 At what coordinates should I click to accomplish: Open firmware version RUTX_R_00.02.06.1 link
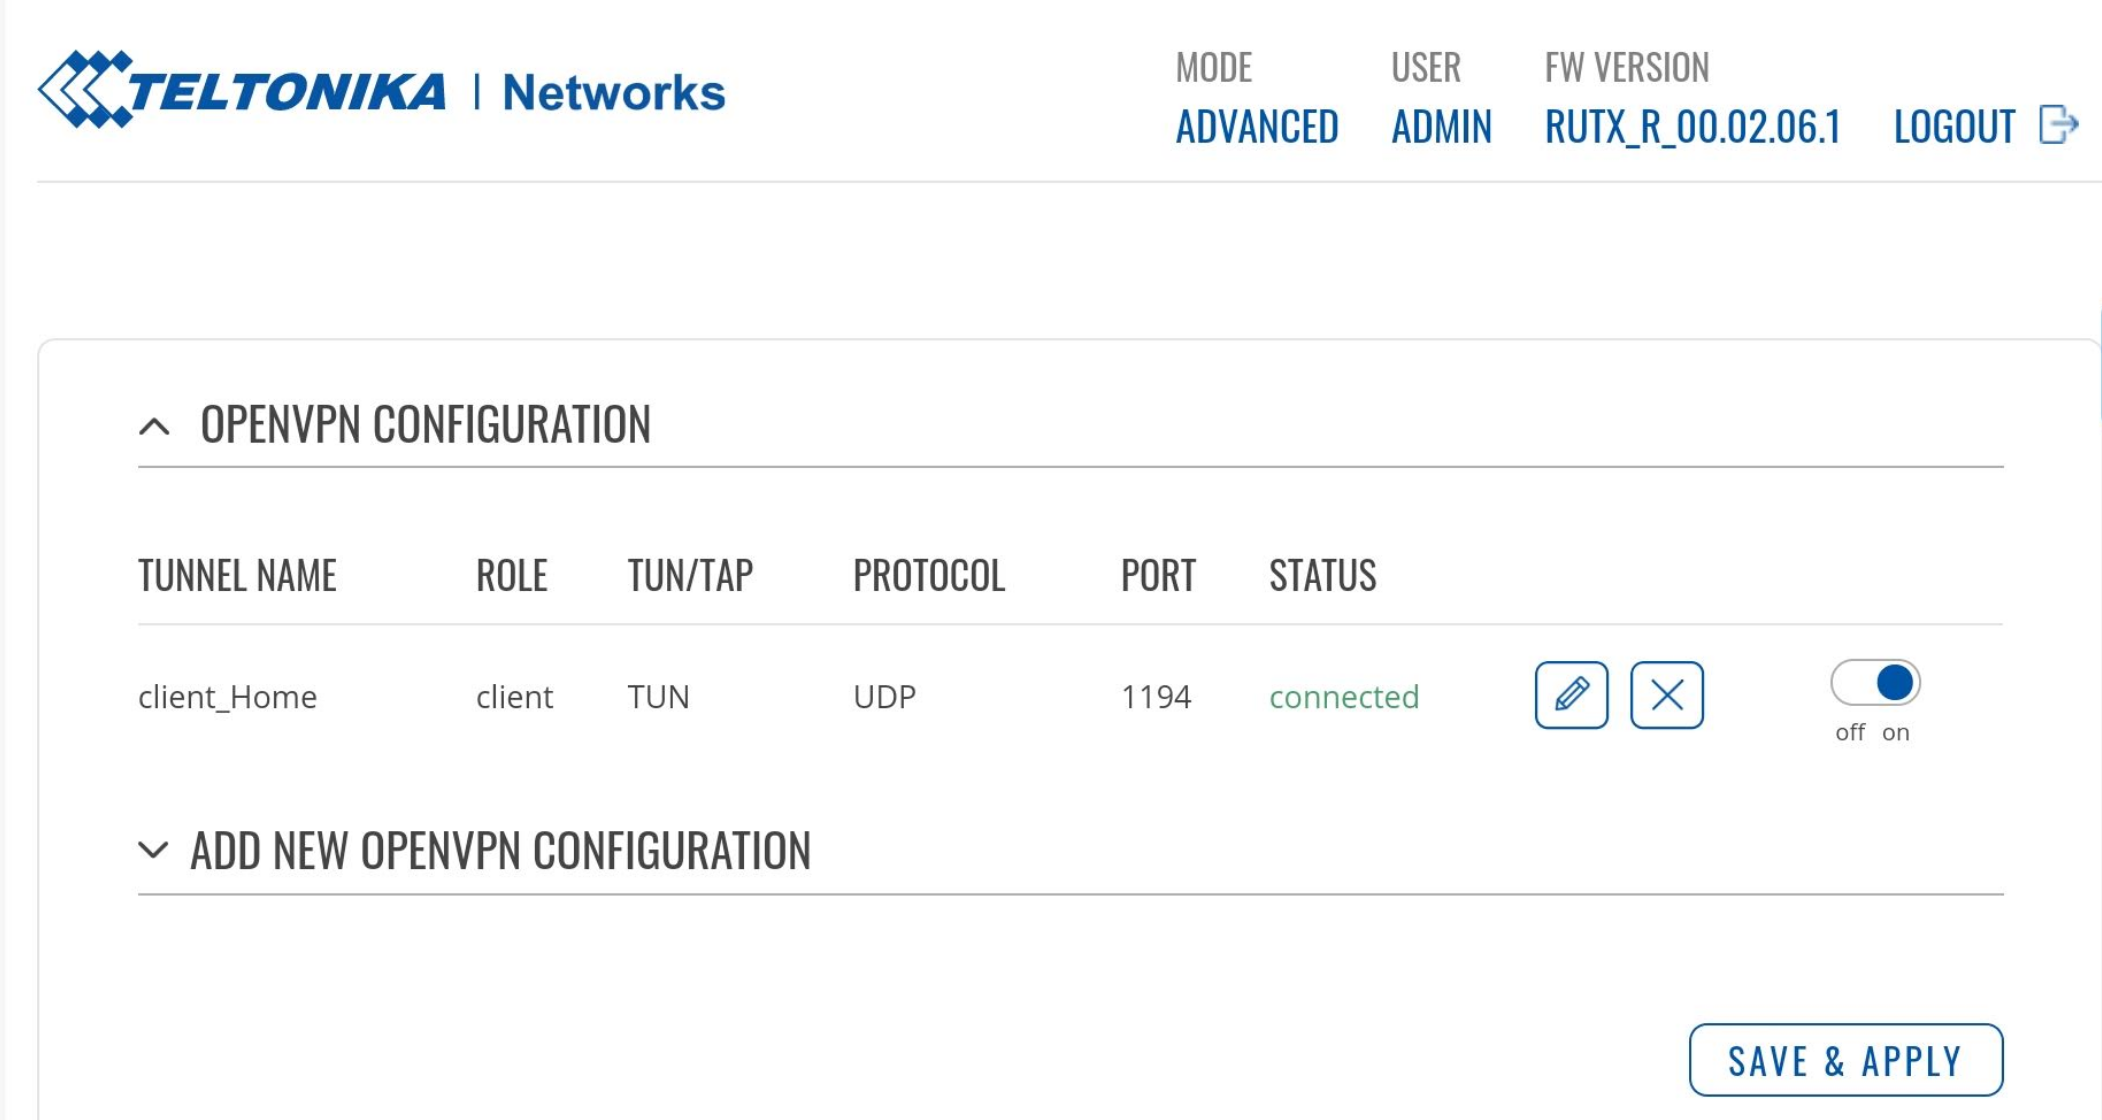[1692, 127]
